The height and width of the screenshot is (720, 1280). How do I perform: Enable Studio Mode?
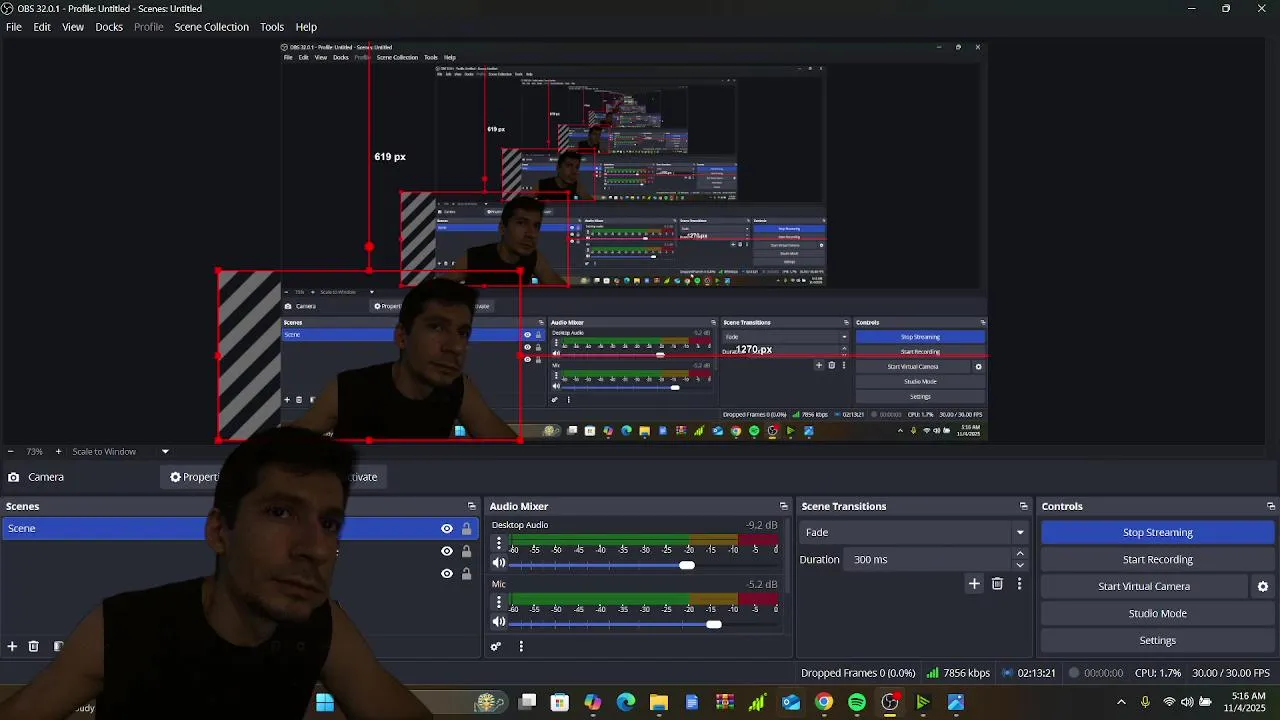click(x=1158, y=614)
